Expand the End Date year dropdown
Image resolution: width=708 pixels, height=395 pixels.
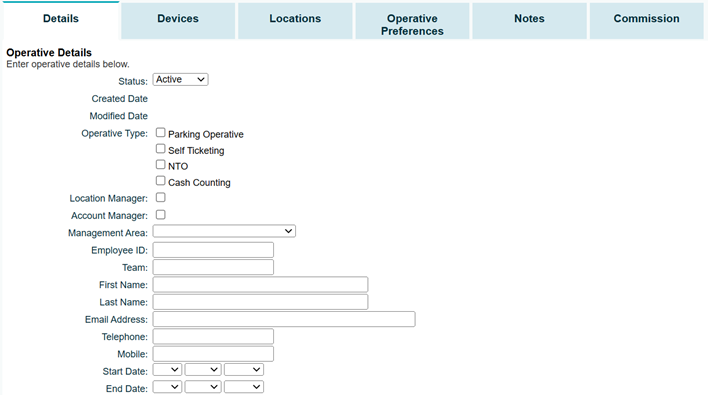(x=244, y=387)
